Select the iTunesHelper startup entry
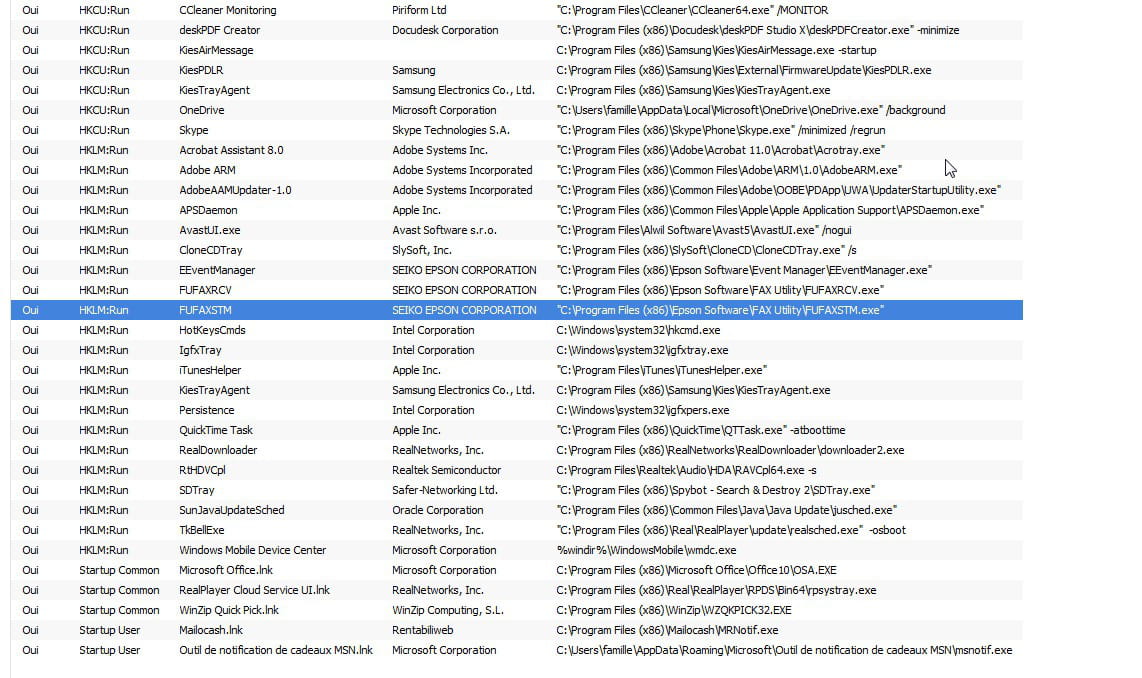Image resolution: width=1142 pixels, height=678 pixels. click(x=210, y=370)
